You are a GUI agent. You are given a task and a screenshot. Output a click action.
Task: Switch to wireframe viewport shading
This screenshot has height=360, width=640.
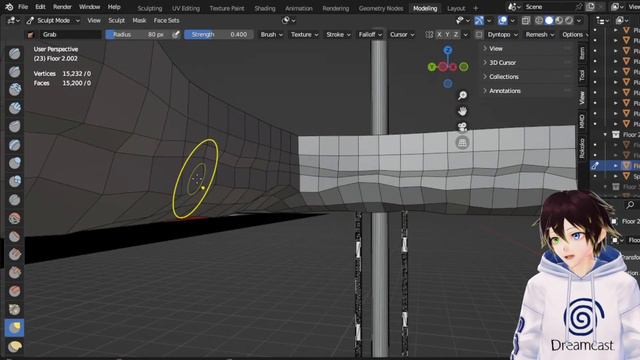pyautogui.click(x=539, y=20)
